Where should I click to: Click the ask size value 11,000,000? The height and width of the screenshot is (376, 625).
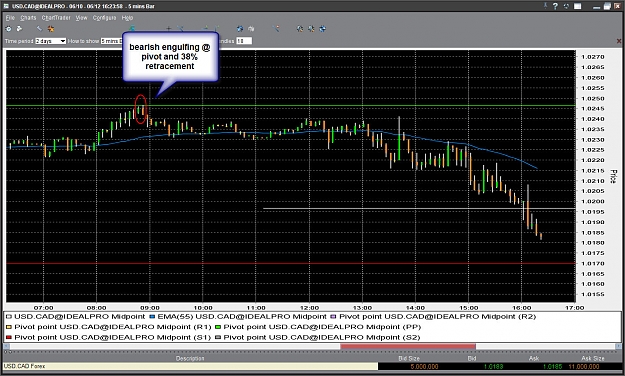[x=584, y=366]
